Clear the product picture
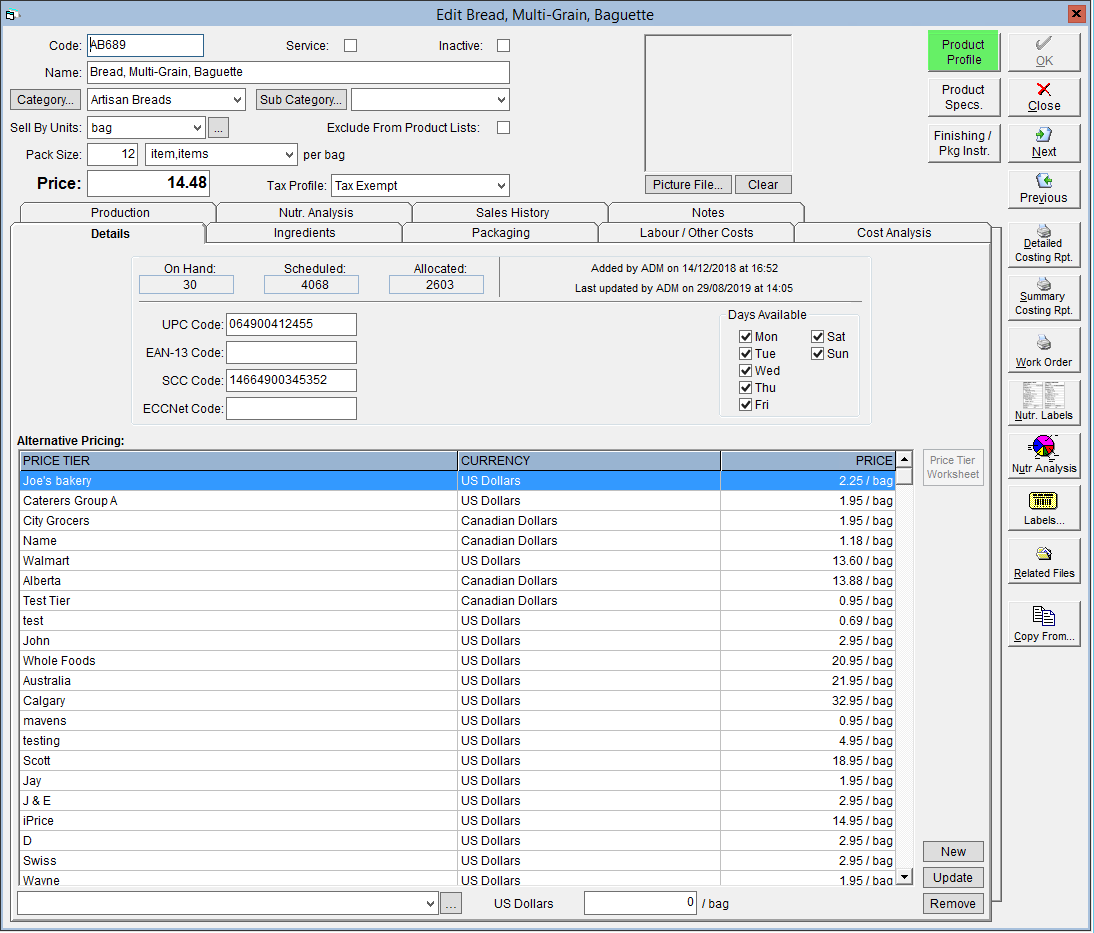 pos(763,185)
